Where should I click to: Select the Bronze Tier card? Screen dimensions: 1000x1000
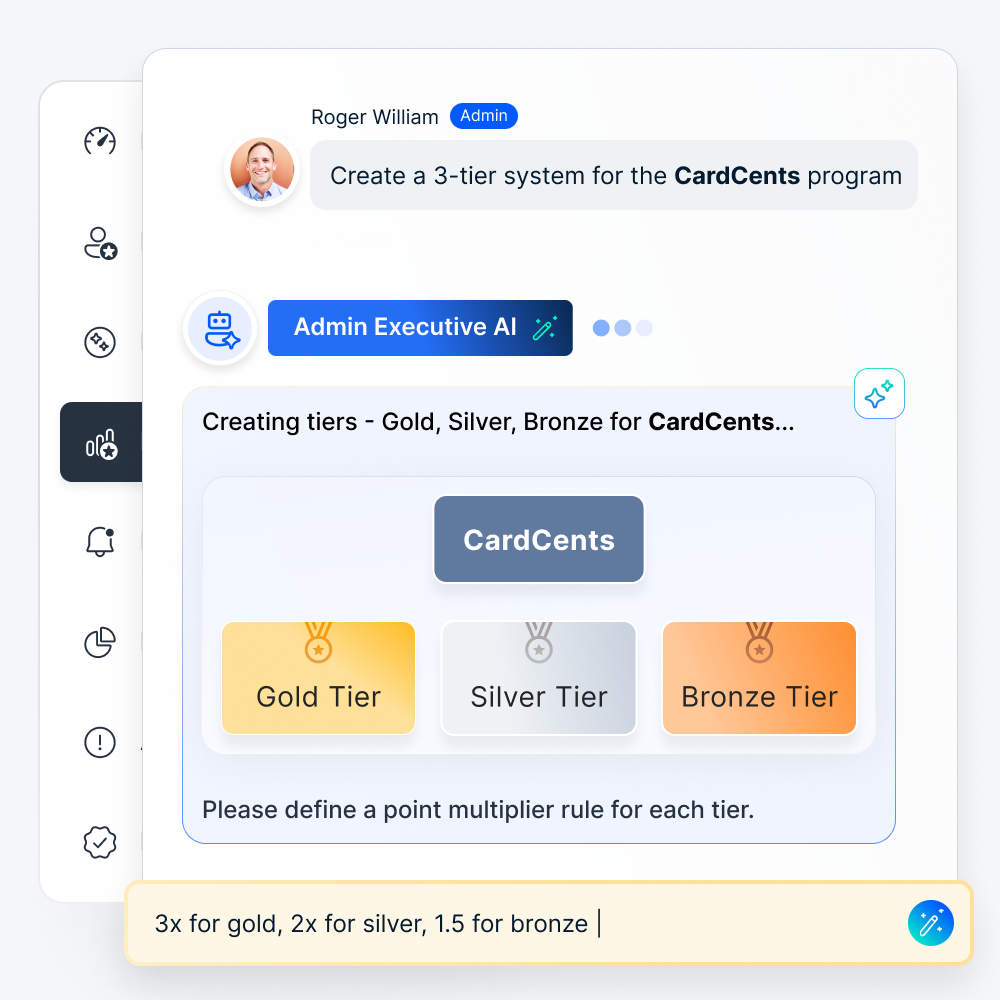(760, 678)
